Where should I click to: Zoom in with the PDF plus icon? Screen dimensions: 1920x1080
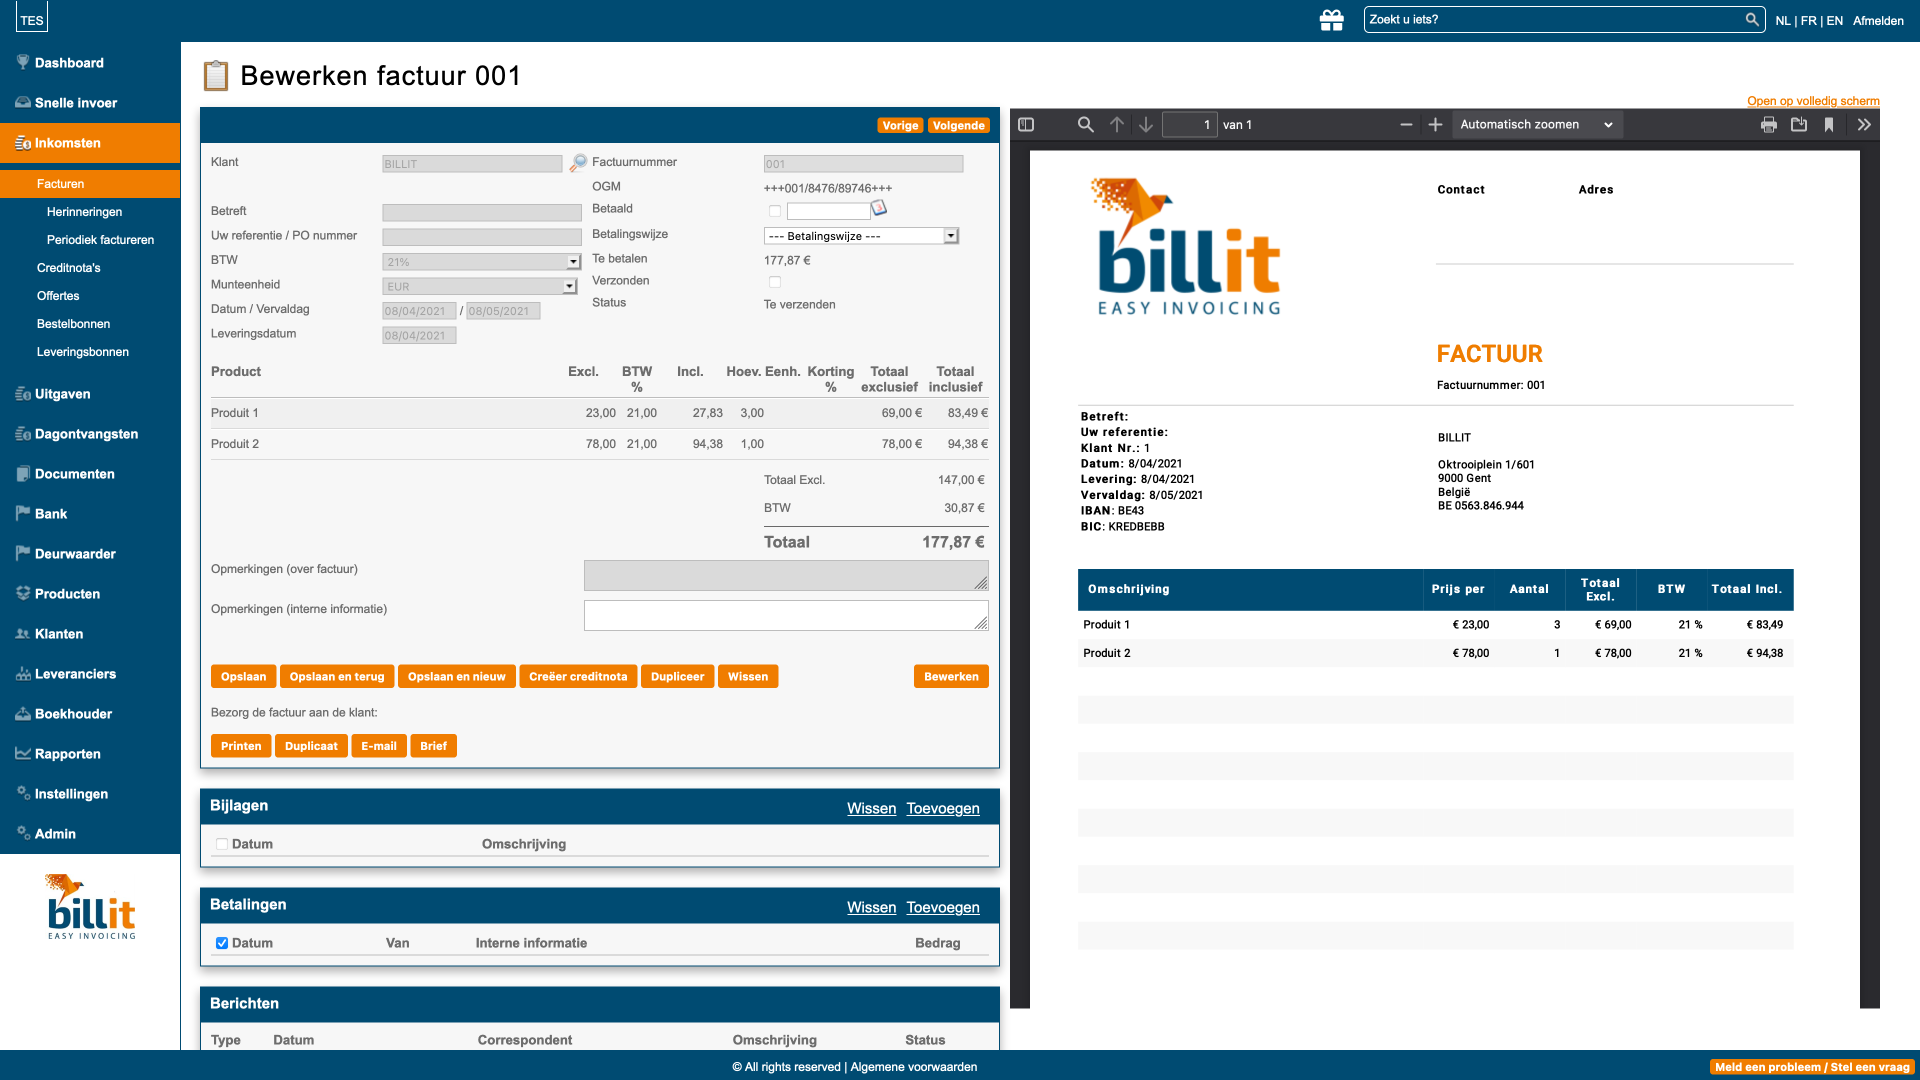(x=1435, y=125)
